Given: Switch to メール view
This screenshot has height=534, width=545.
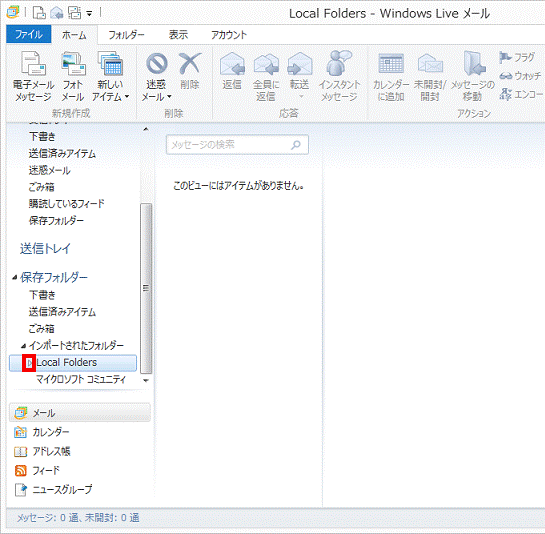Looking at the screenshot, I should pyautogui.click(x=80, y=413).
